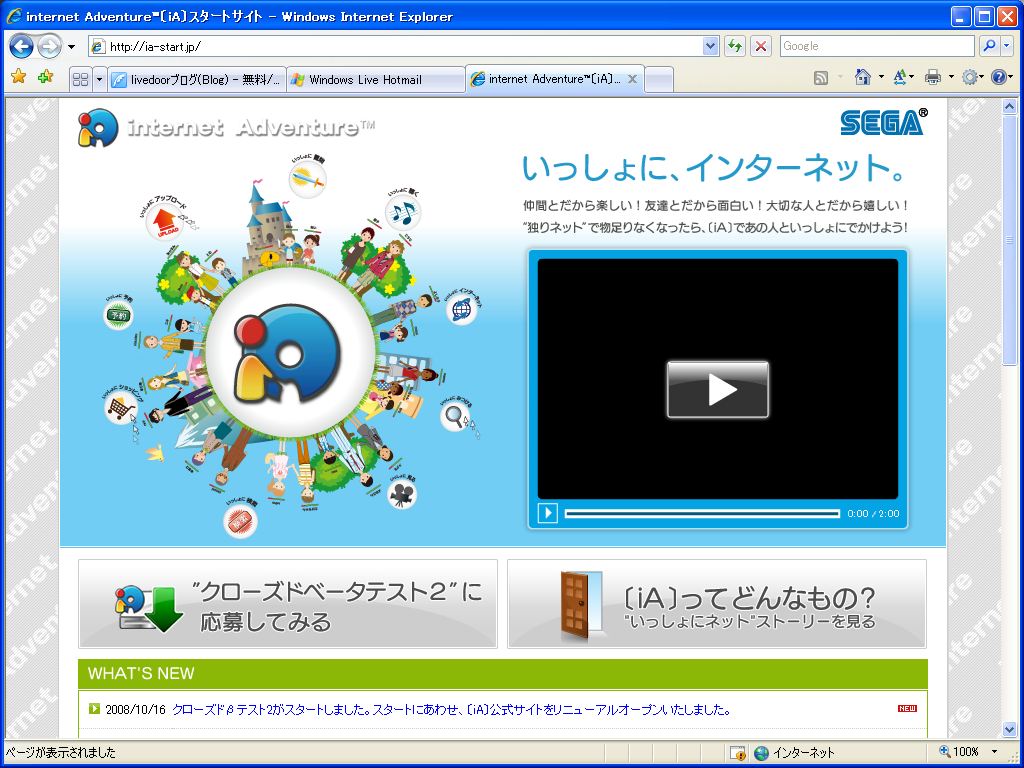Click the address bar showing http://ia-start.jp/
The image size is (1024, 768).
tap(396, 46)
